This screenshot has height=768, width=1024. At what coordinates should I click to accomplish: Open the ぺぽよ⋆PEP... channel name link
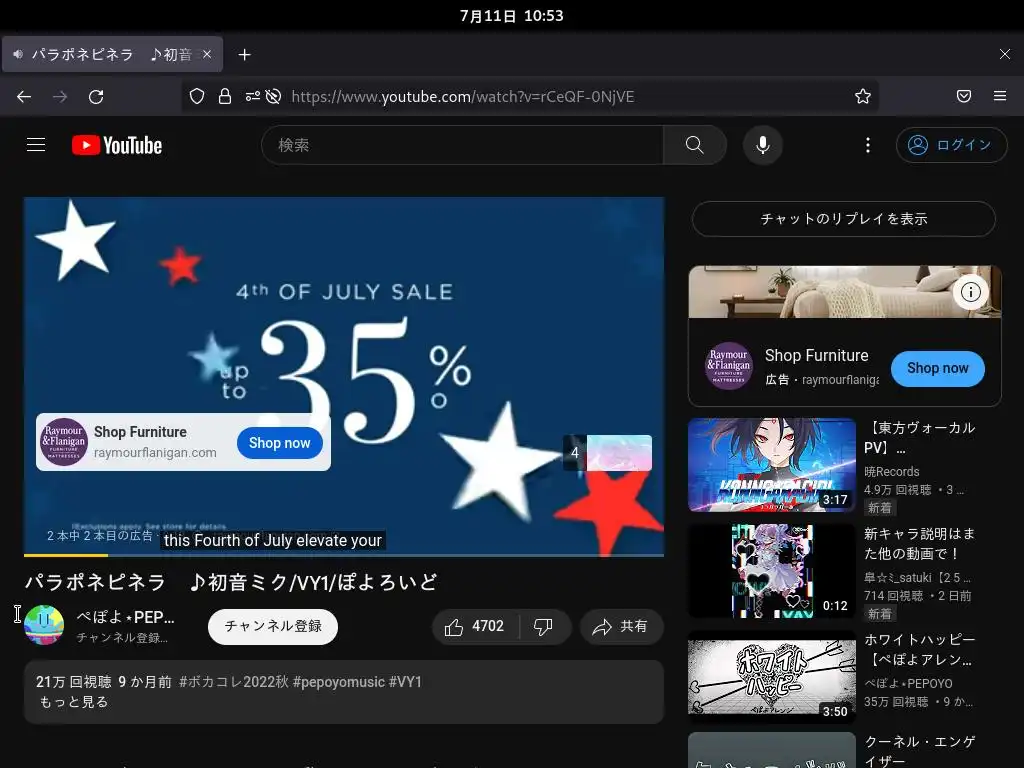[125, 617]
